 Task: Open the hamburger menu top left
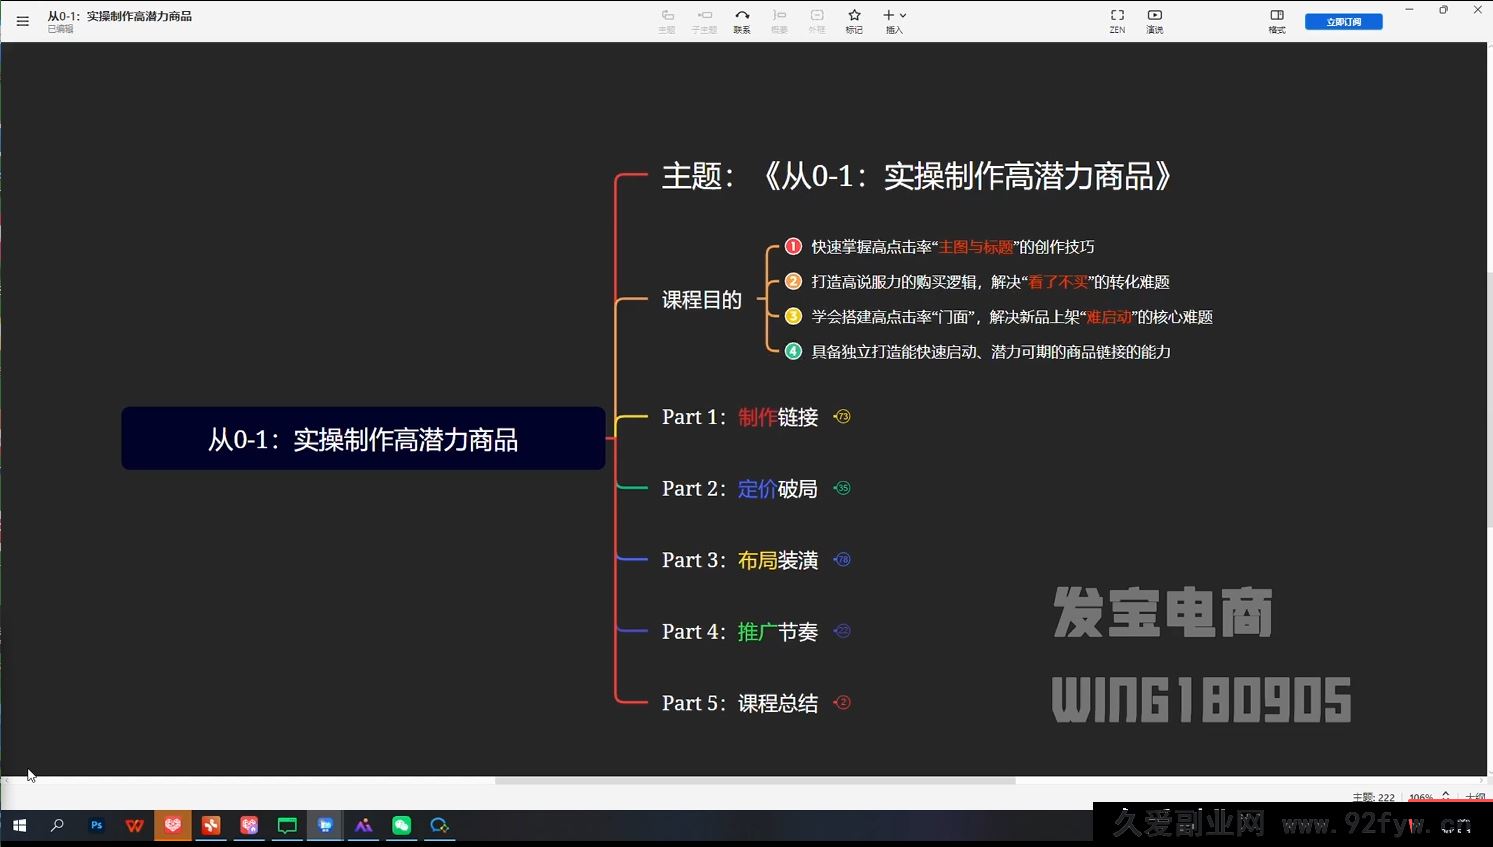[22, 20]
